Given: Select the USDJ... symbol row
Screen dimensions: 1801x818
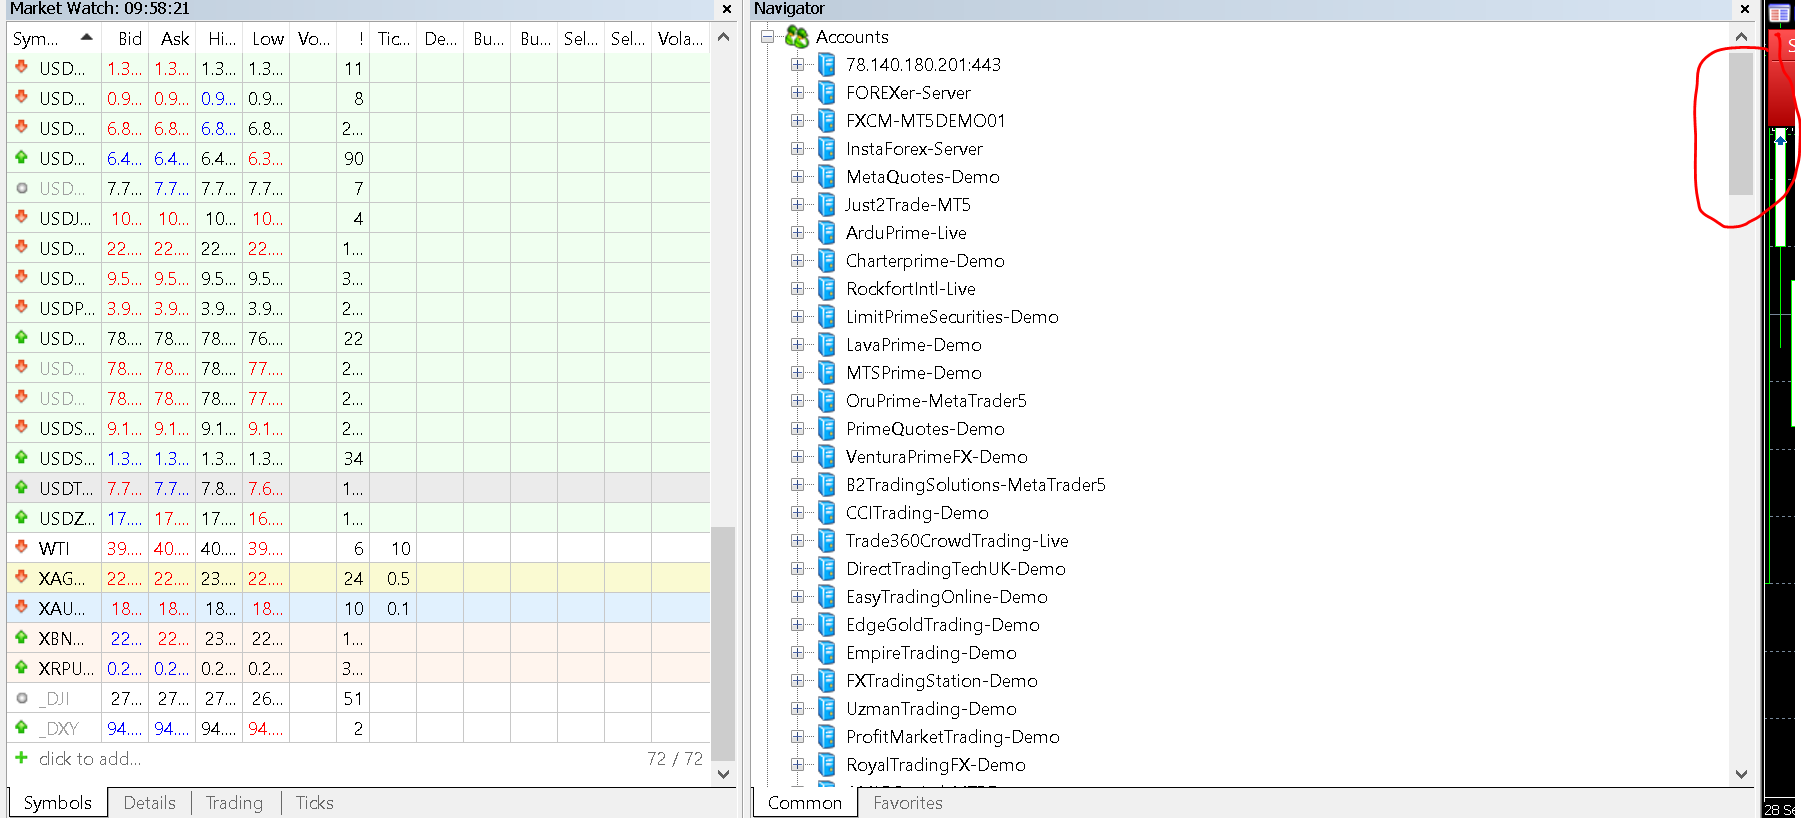Looking at the screenshot, I should click(359, 218).
